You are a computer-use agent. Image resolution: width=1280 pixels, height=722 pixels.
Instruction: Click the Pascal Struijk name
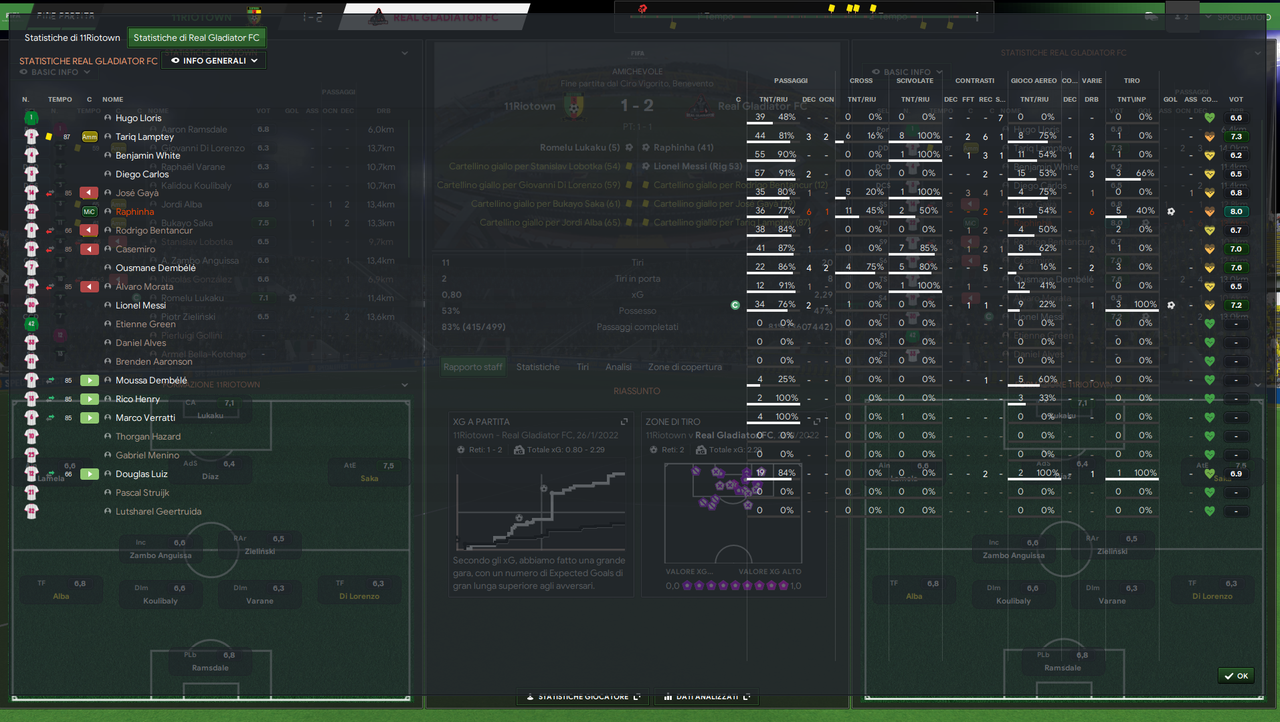(143, 493)
